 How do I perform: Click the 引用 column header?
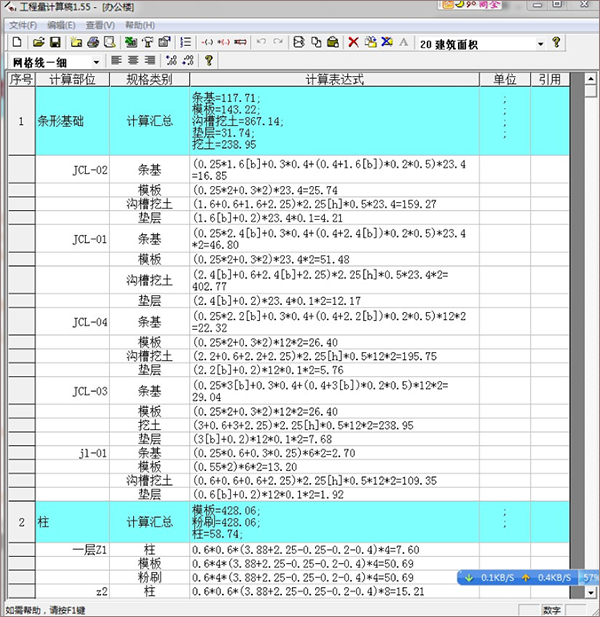pyautogui.click(x=550, y=79)
